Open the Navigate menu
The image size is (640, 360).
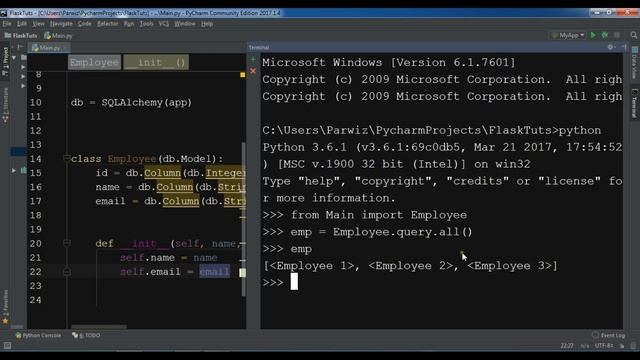click(x=61, y=24)
